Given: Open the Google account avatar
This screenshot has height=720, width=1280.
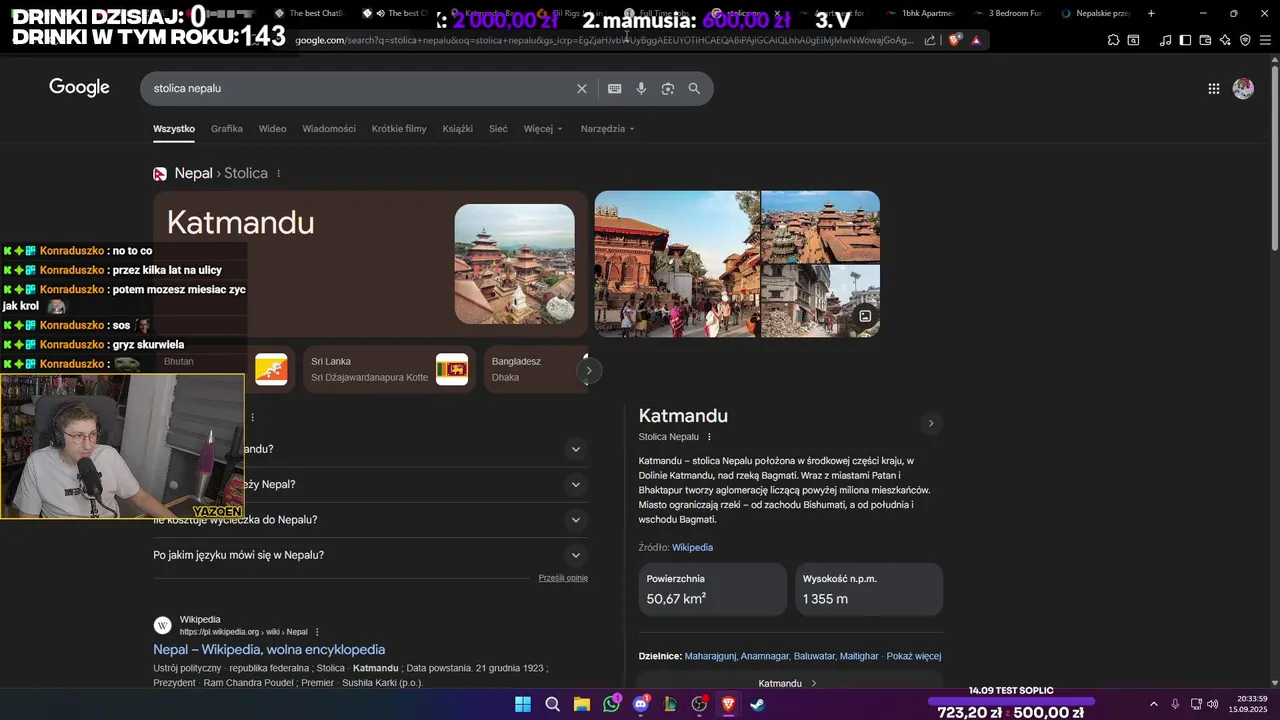Looking at the screenshot, I should 1243,89.
